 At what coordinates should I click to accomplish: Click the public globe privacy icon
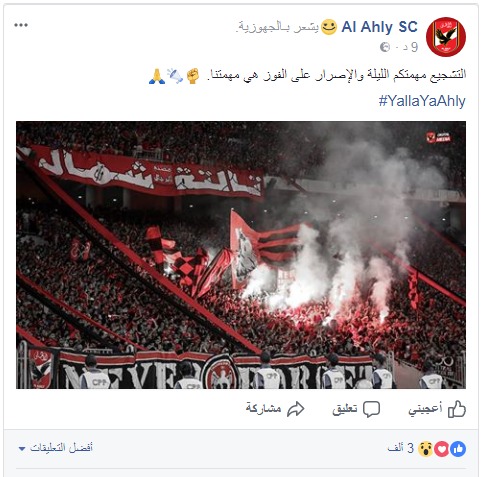(385, 47)
